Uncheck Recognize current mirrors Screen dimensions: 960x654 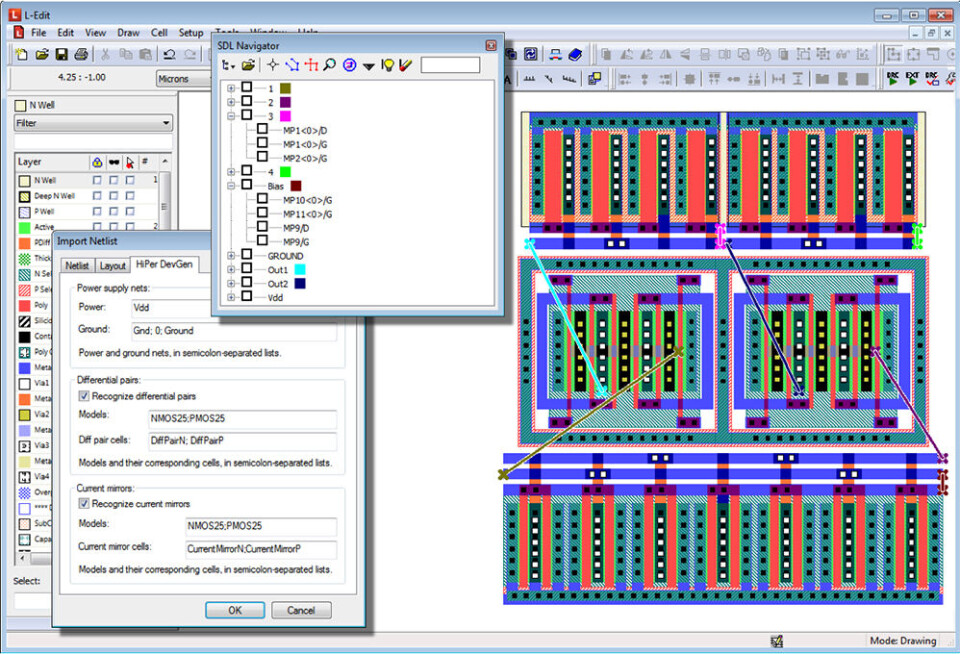[84, 503]
